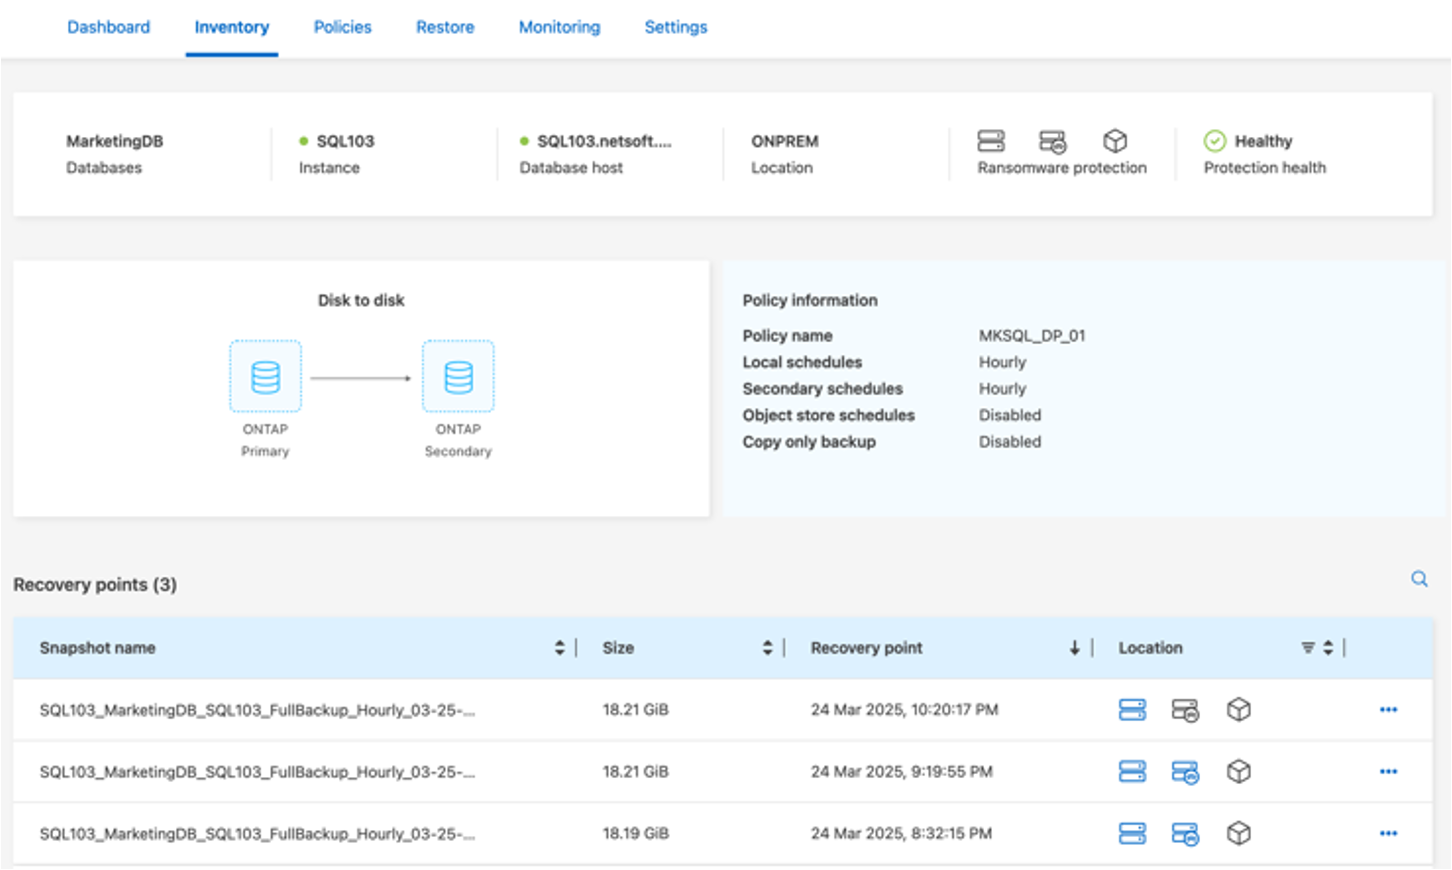
Task: Click ransomware protection cube icon in header
Action: [x=1115, y=141]
